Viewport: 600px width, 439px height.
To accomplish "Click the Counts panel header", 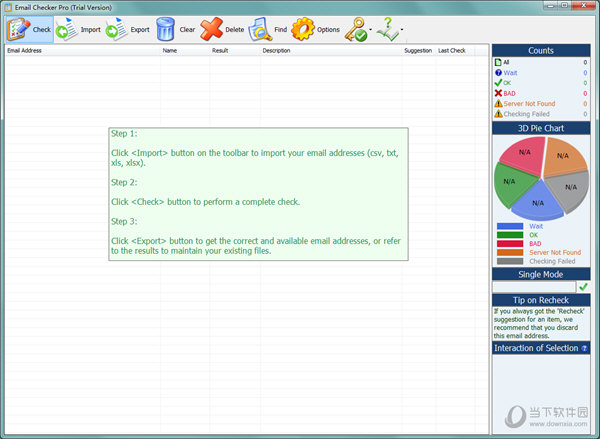I will click(541, 51).
